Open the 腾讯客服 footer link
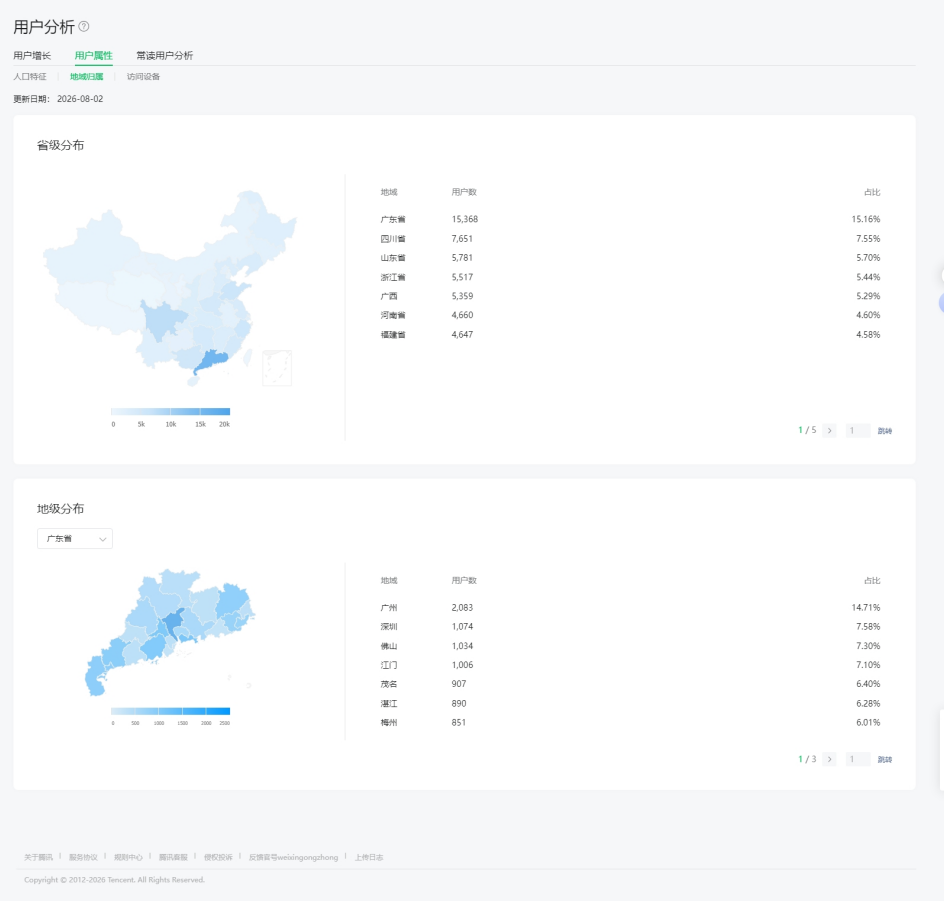Screen dimensions: 944x901 (x=173, y=857)
